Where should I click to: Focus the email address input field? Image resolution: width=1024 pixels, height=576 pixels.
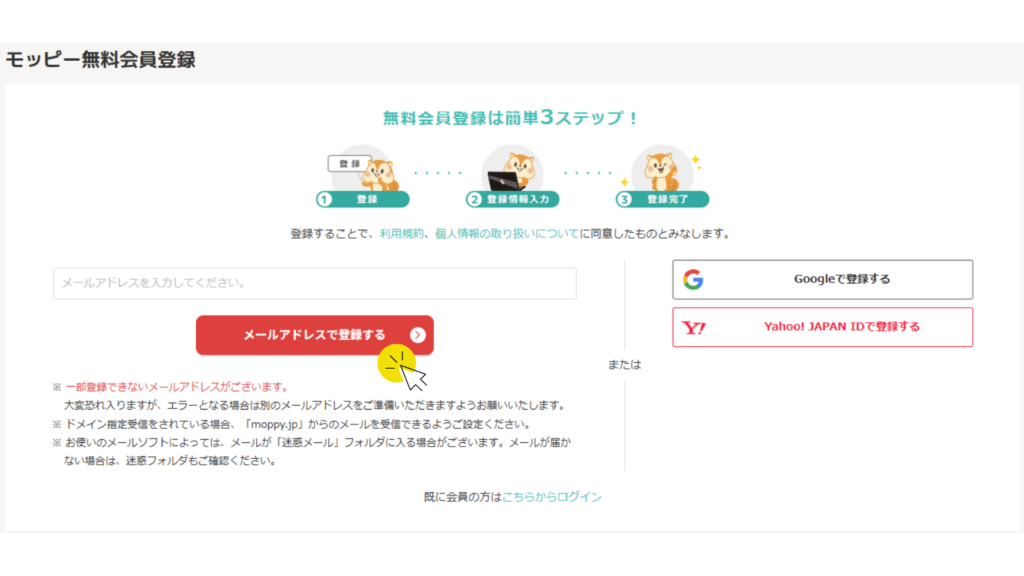pyautogui.click(x=315, y=283)
